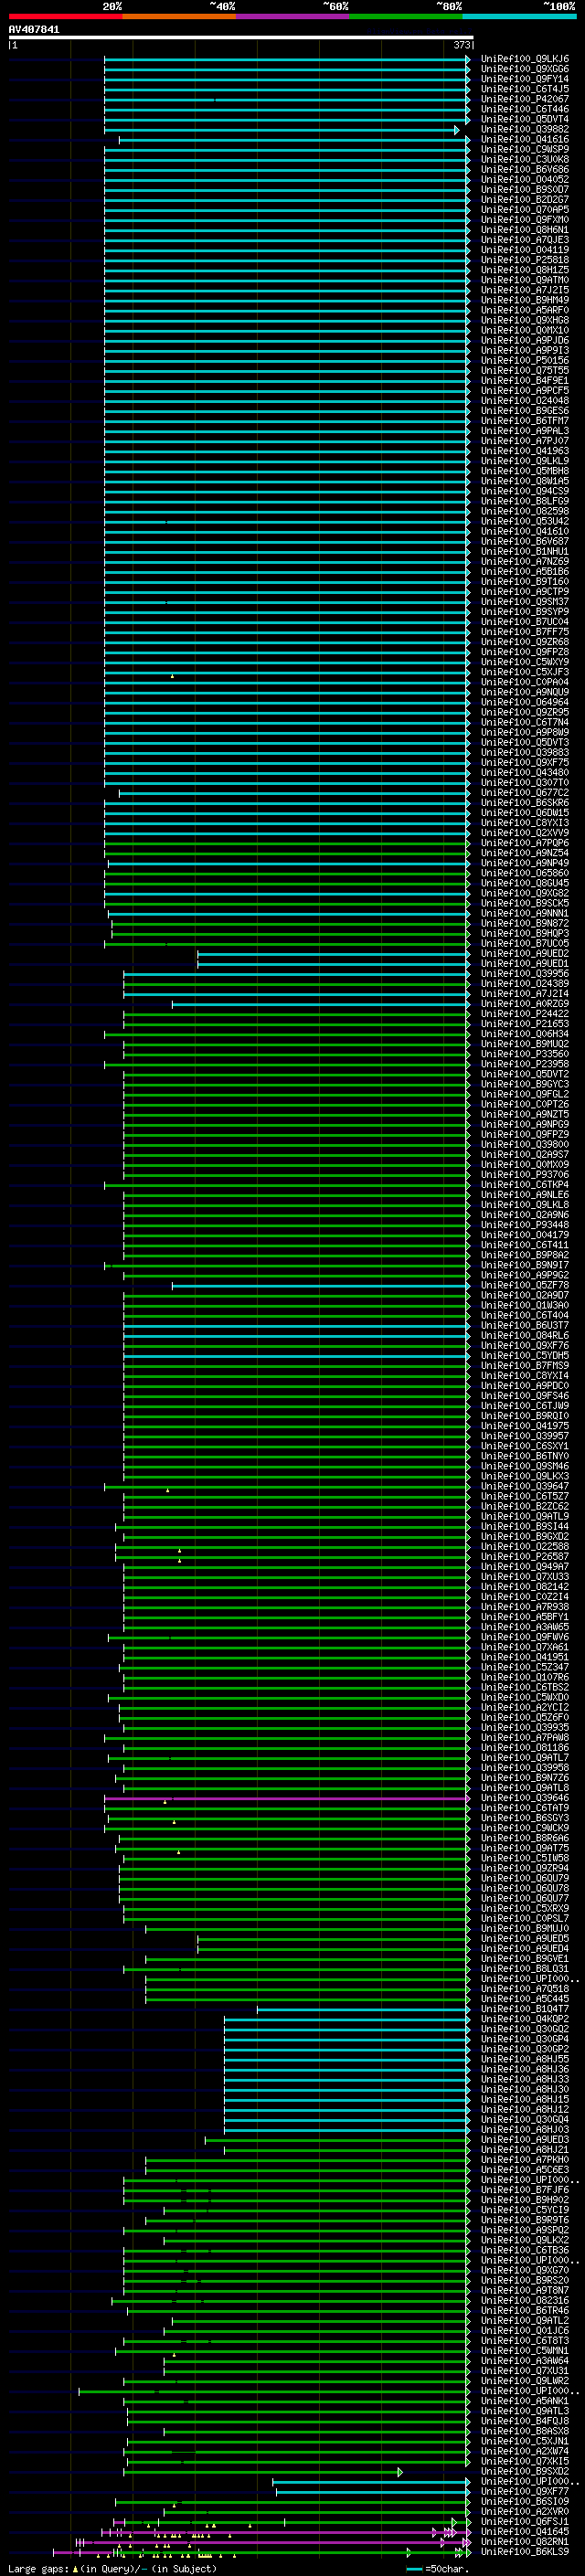Open the UniRef100_A5ARF0 hit
The height and width of the screenshot is (2576, 585).
point(525,310)
